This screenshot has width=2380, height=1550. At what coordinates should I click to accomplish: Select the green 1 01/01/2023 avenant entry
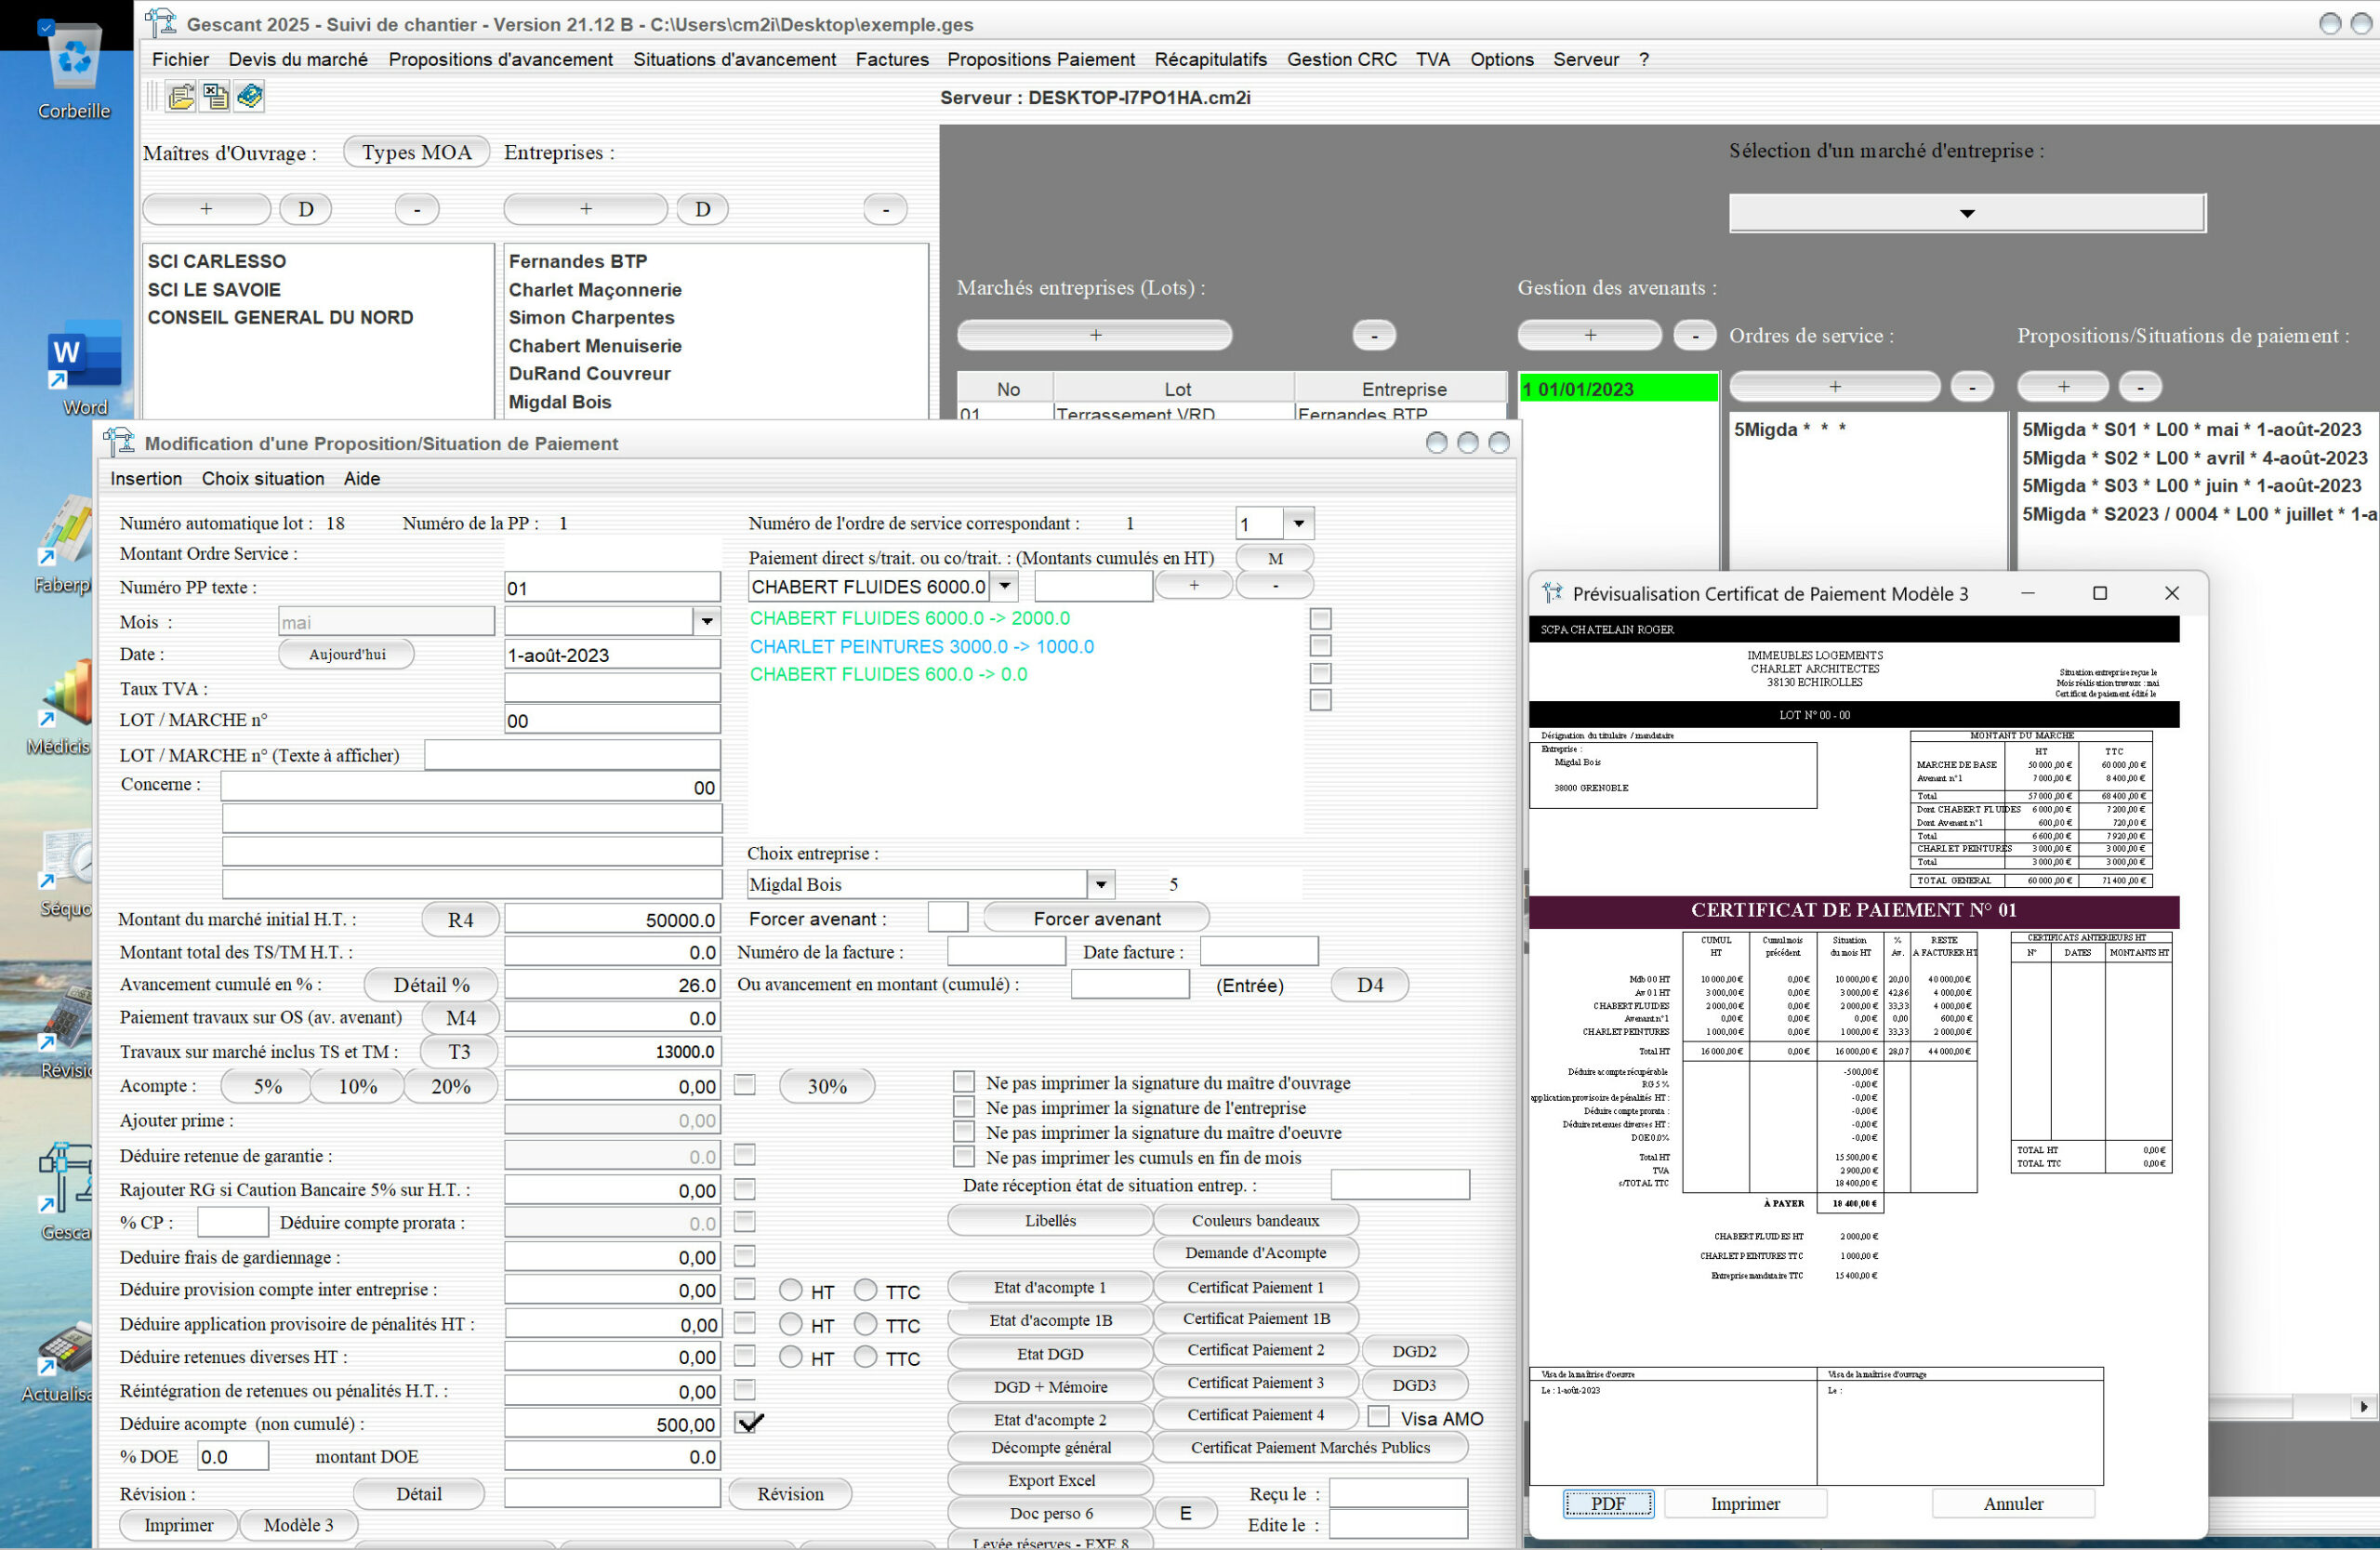1617,388
